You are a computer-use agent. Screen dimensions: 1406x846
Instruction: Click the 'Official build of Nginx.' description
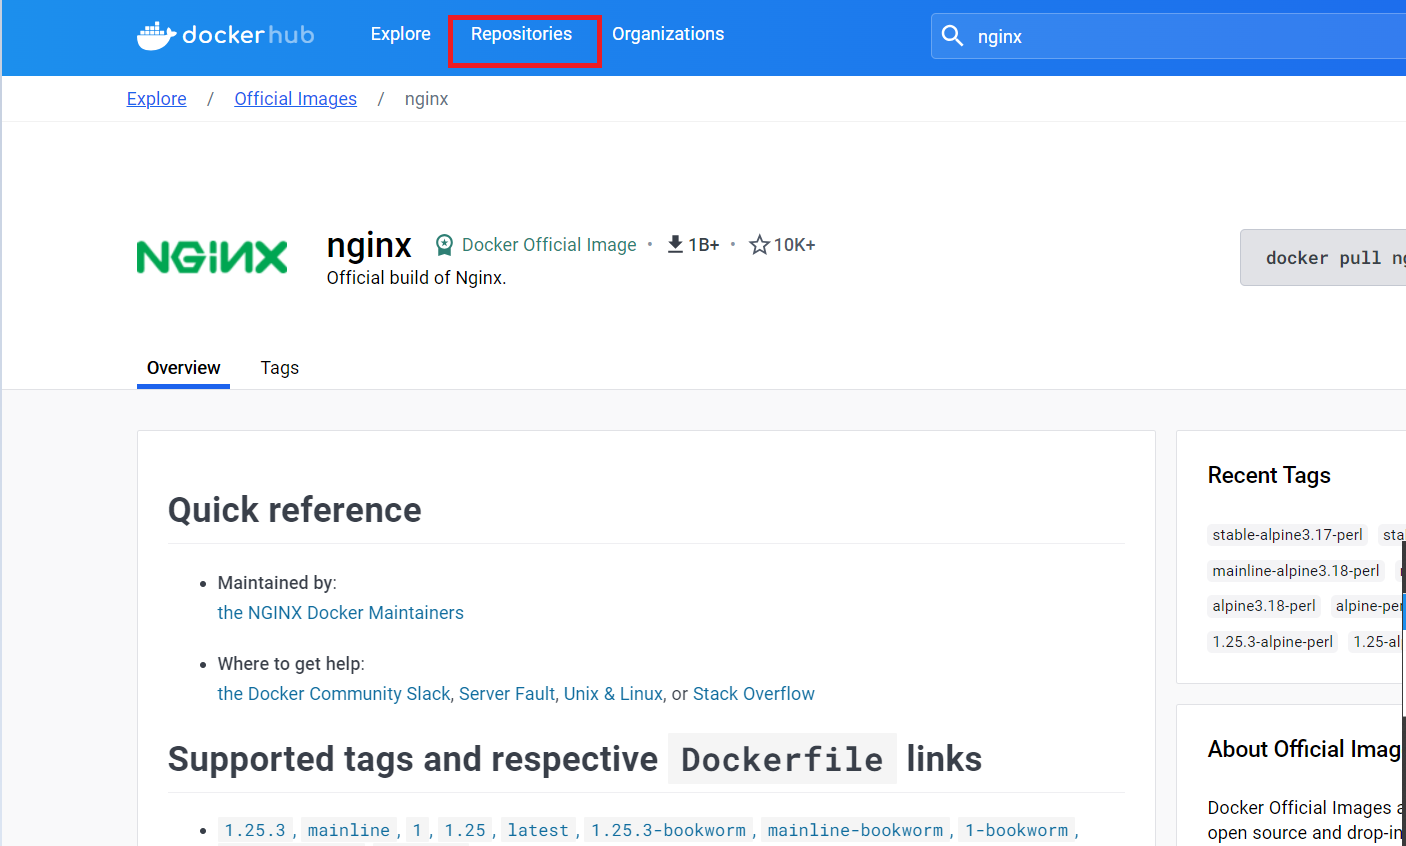(417, 278)
